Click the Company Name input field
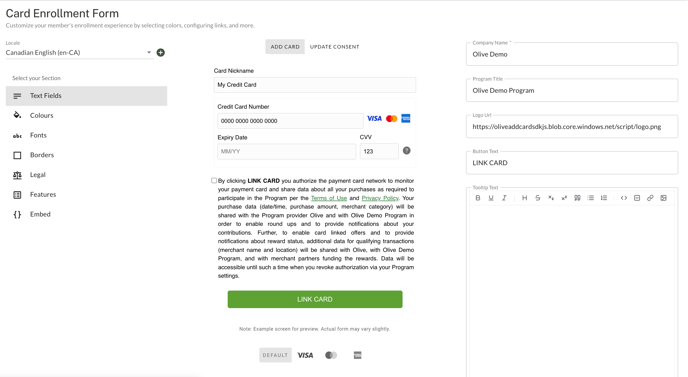 [x=572, y=54]
